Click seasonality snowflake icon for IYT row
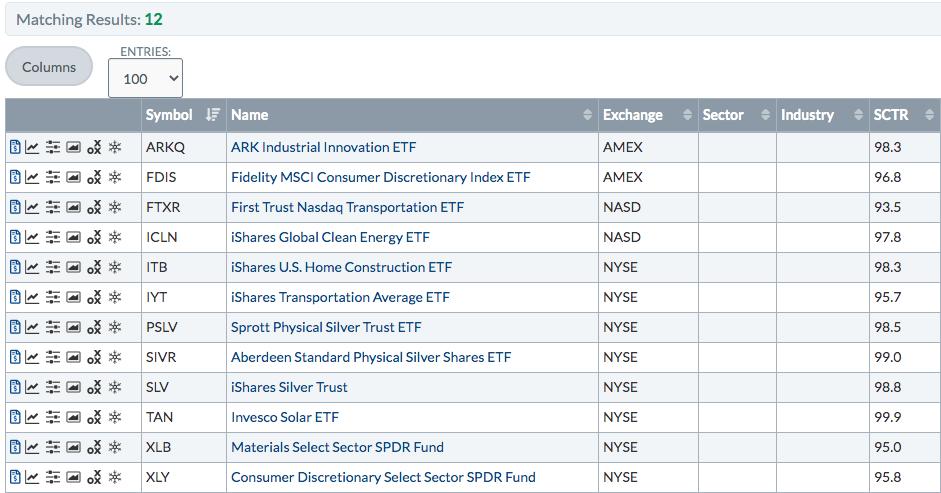 pyautogui.click(x=114, y=297)
